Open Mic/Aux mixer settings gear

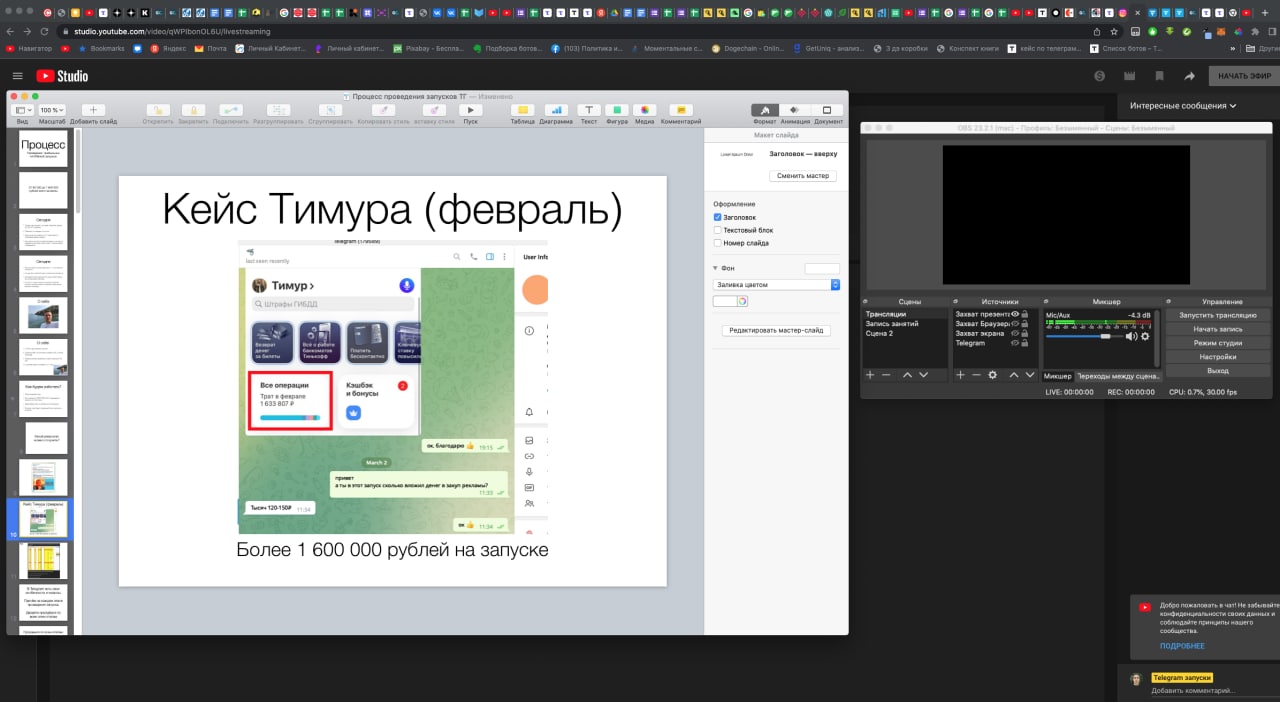click(x=1146, y=336)
